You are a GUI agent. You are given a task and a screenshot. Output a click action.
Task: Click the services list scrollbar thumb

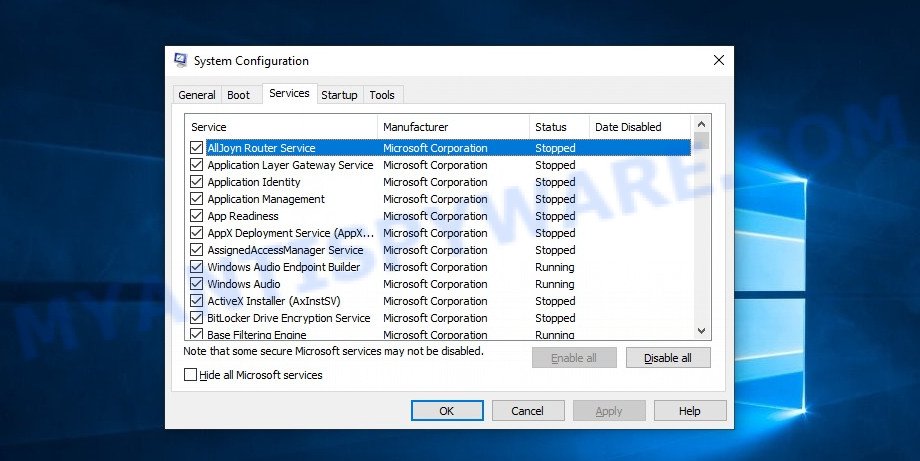(x=701, y=141)
